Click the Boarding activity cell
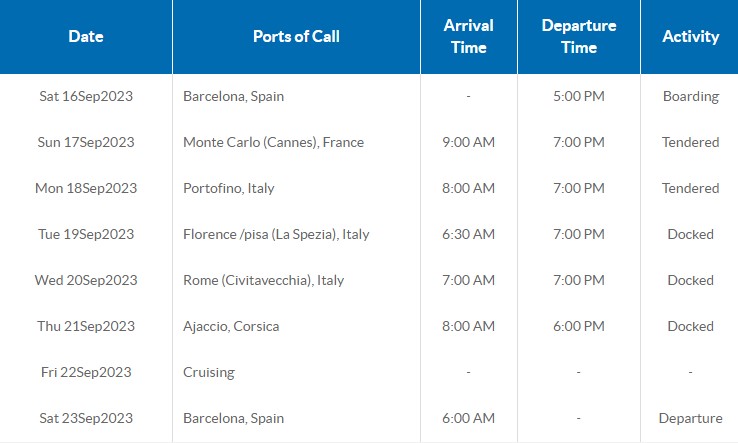The height and width of the screenshot is (443, 738). (x=690, y=96)
